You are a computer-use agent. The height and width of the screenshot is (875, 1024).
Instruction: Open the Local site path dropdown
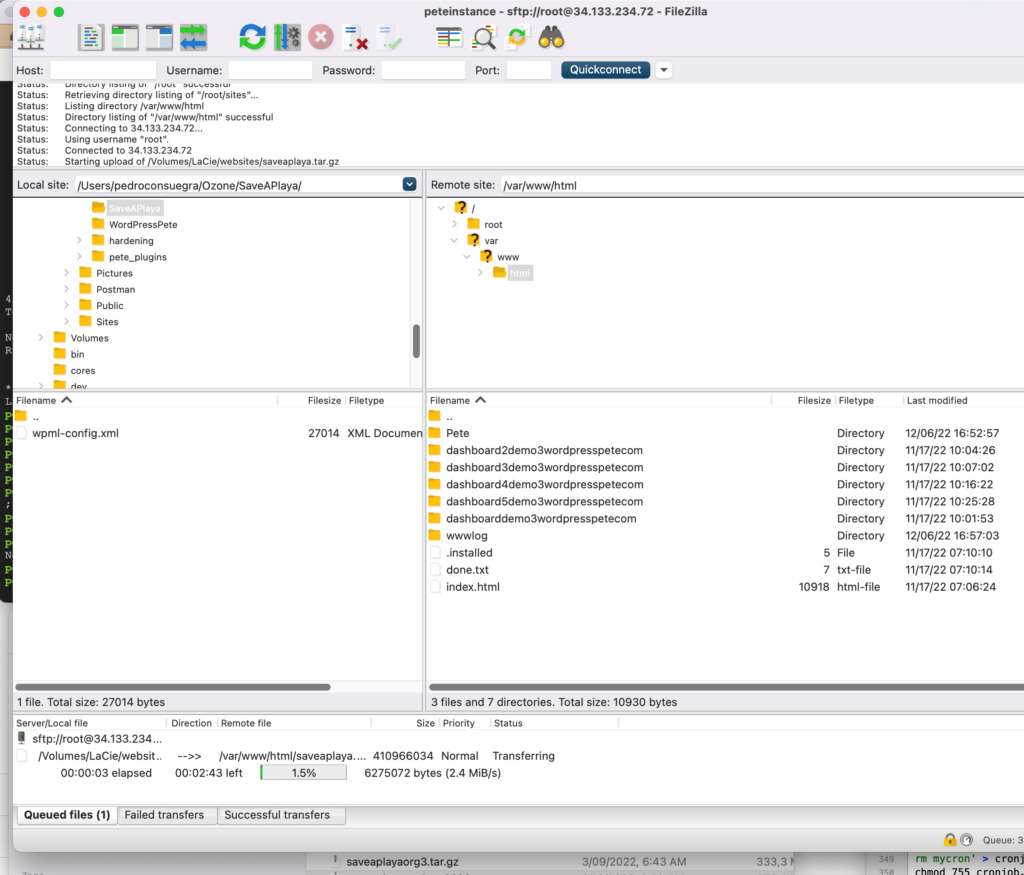click(x=409, y=185)
